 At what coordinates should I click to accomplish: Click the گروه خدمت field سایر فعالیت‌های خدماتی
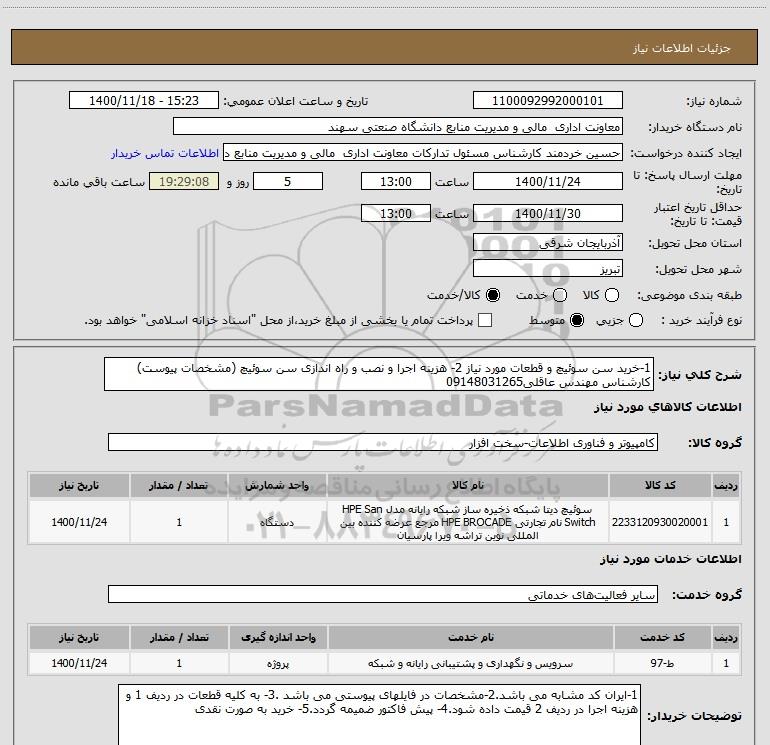coord(383,594)
